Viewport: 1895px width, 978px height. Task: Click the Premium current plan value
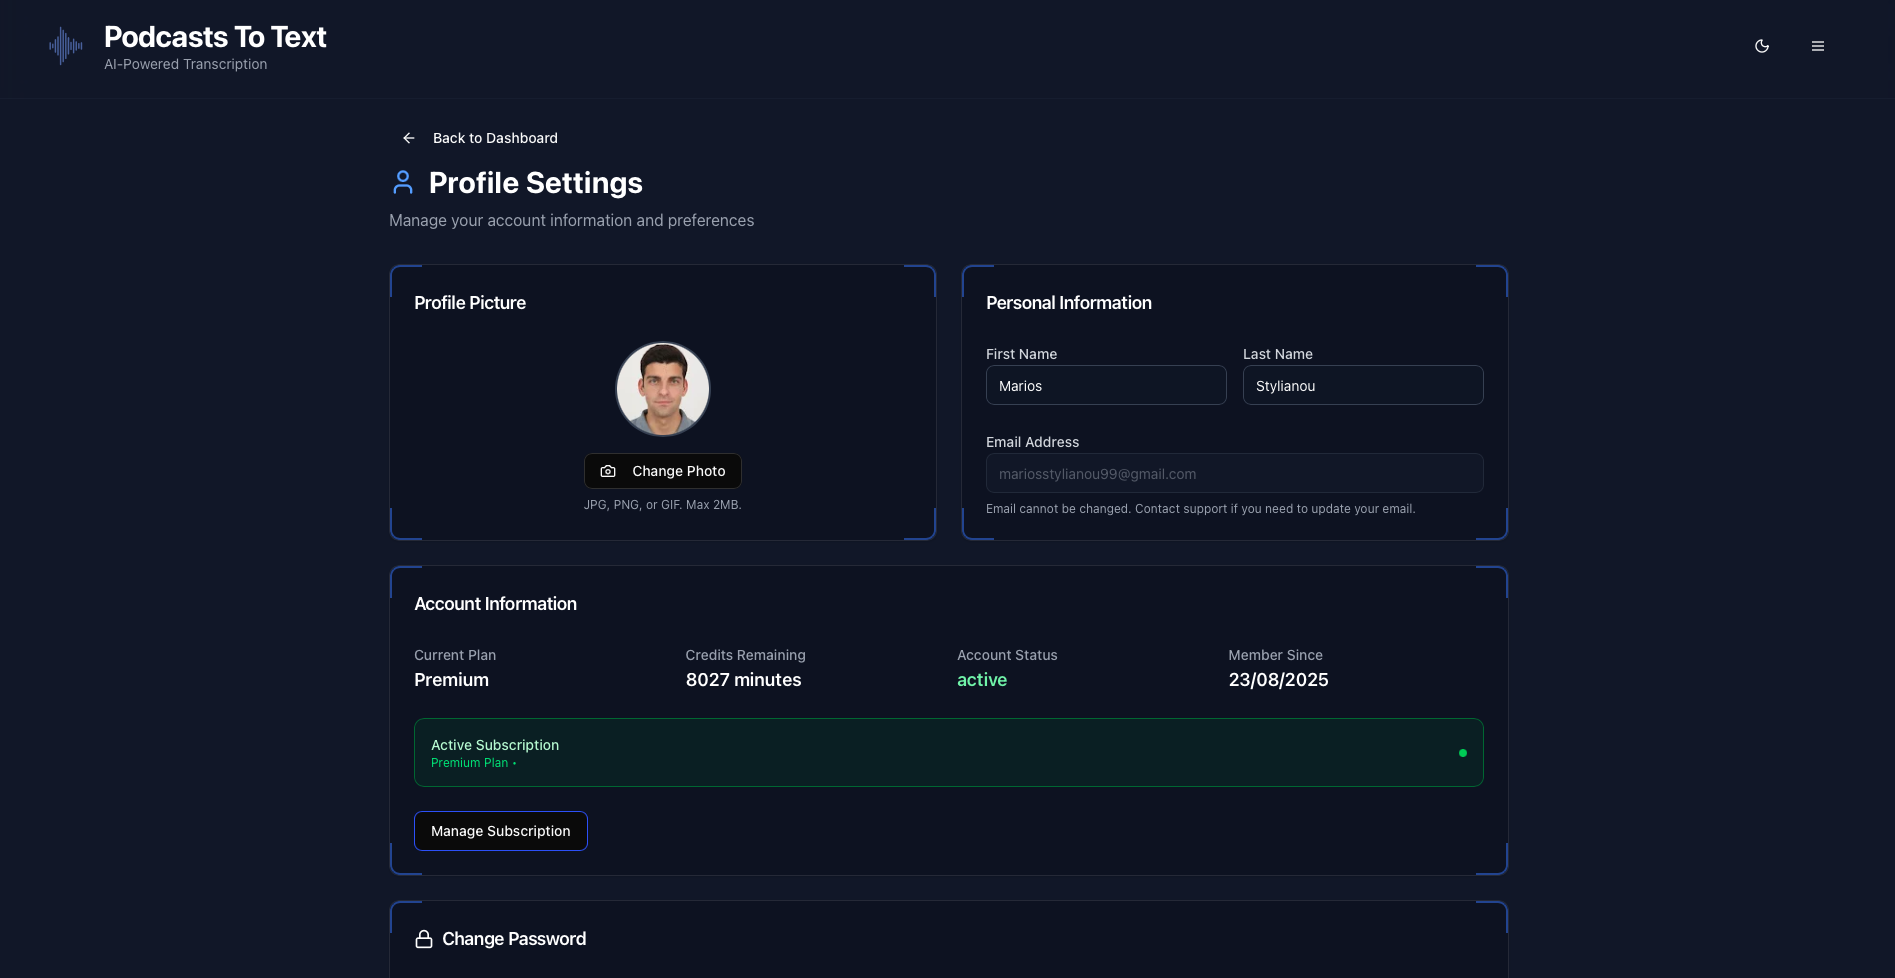click(x=452, y=680)
